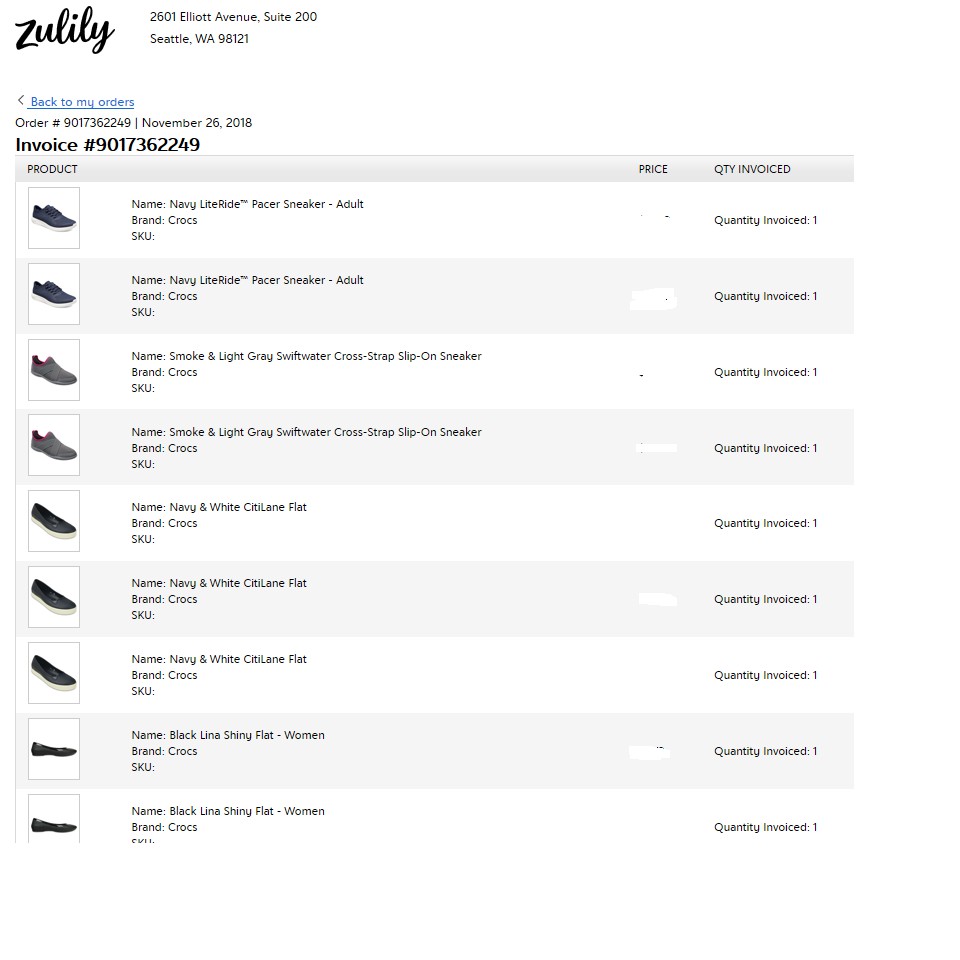Click the PRODUCT column header
Screen dimensions: 960x960
point(52,169)
